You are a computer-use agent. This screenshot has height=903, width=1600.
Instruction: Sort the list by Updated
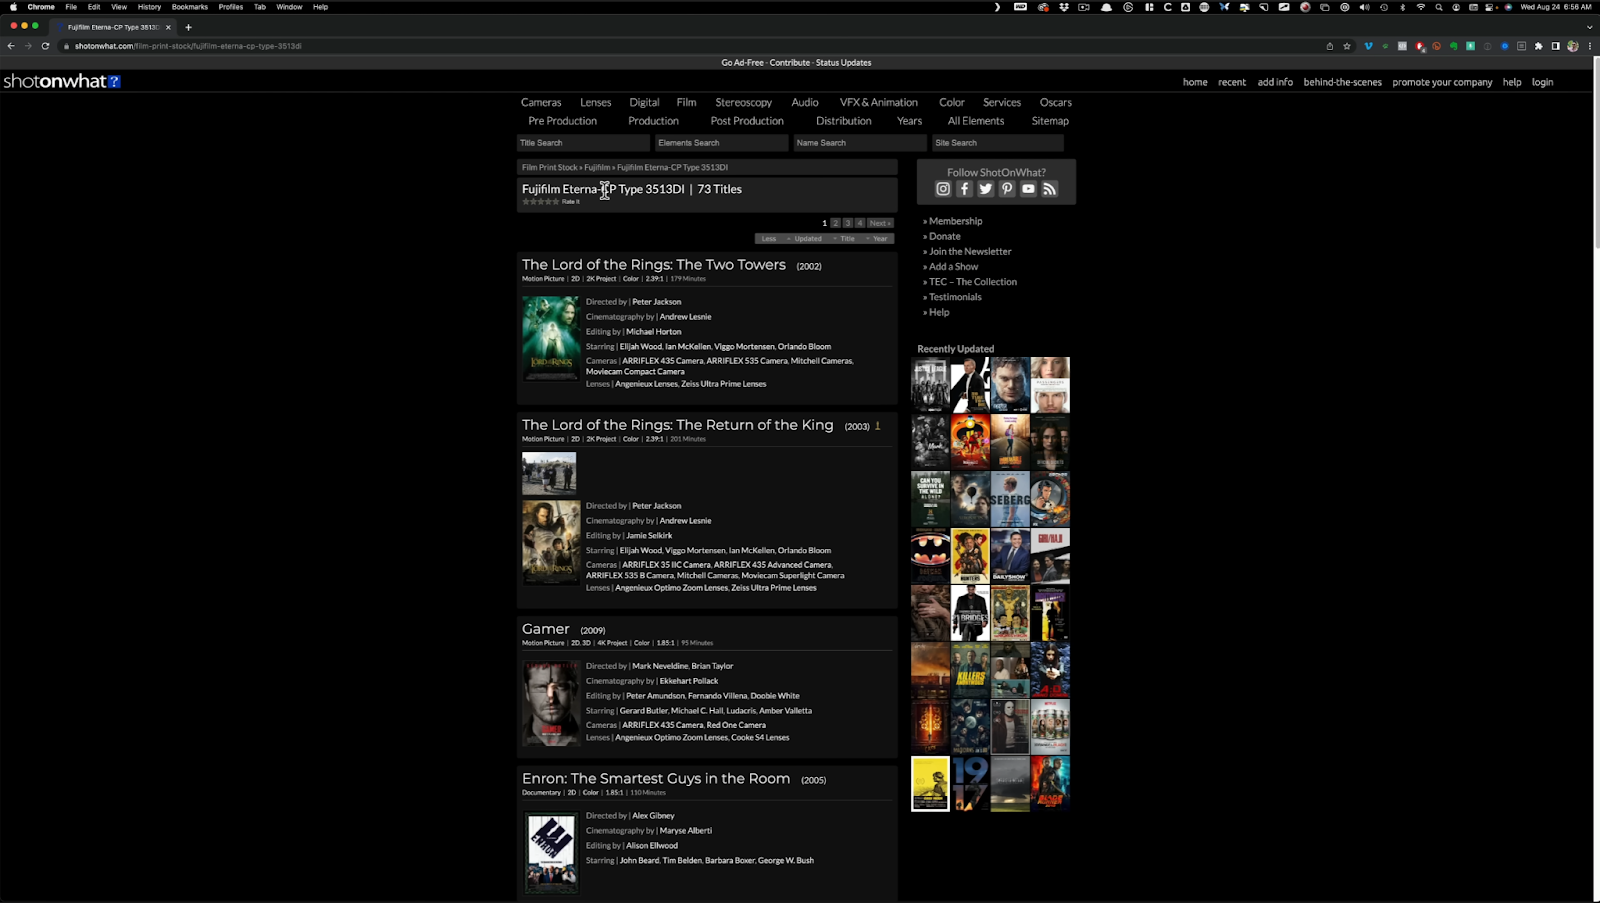(808, 238)
